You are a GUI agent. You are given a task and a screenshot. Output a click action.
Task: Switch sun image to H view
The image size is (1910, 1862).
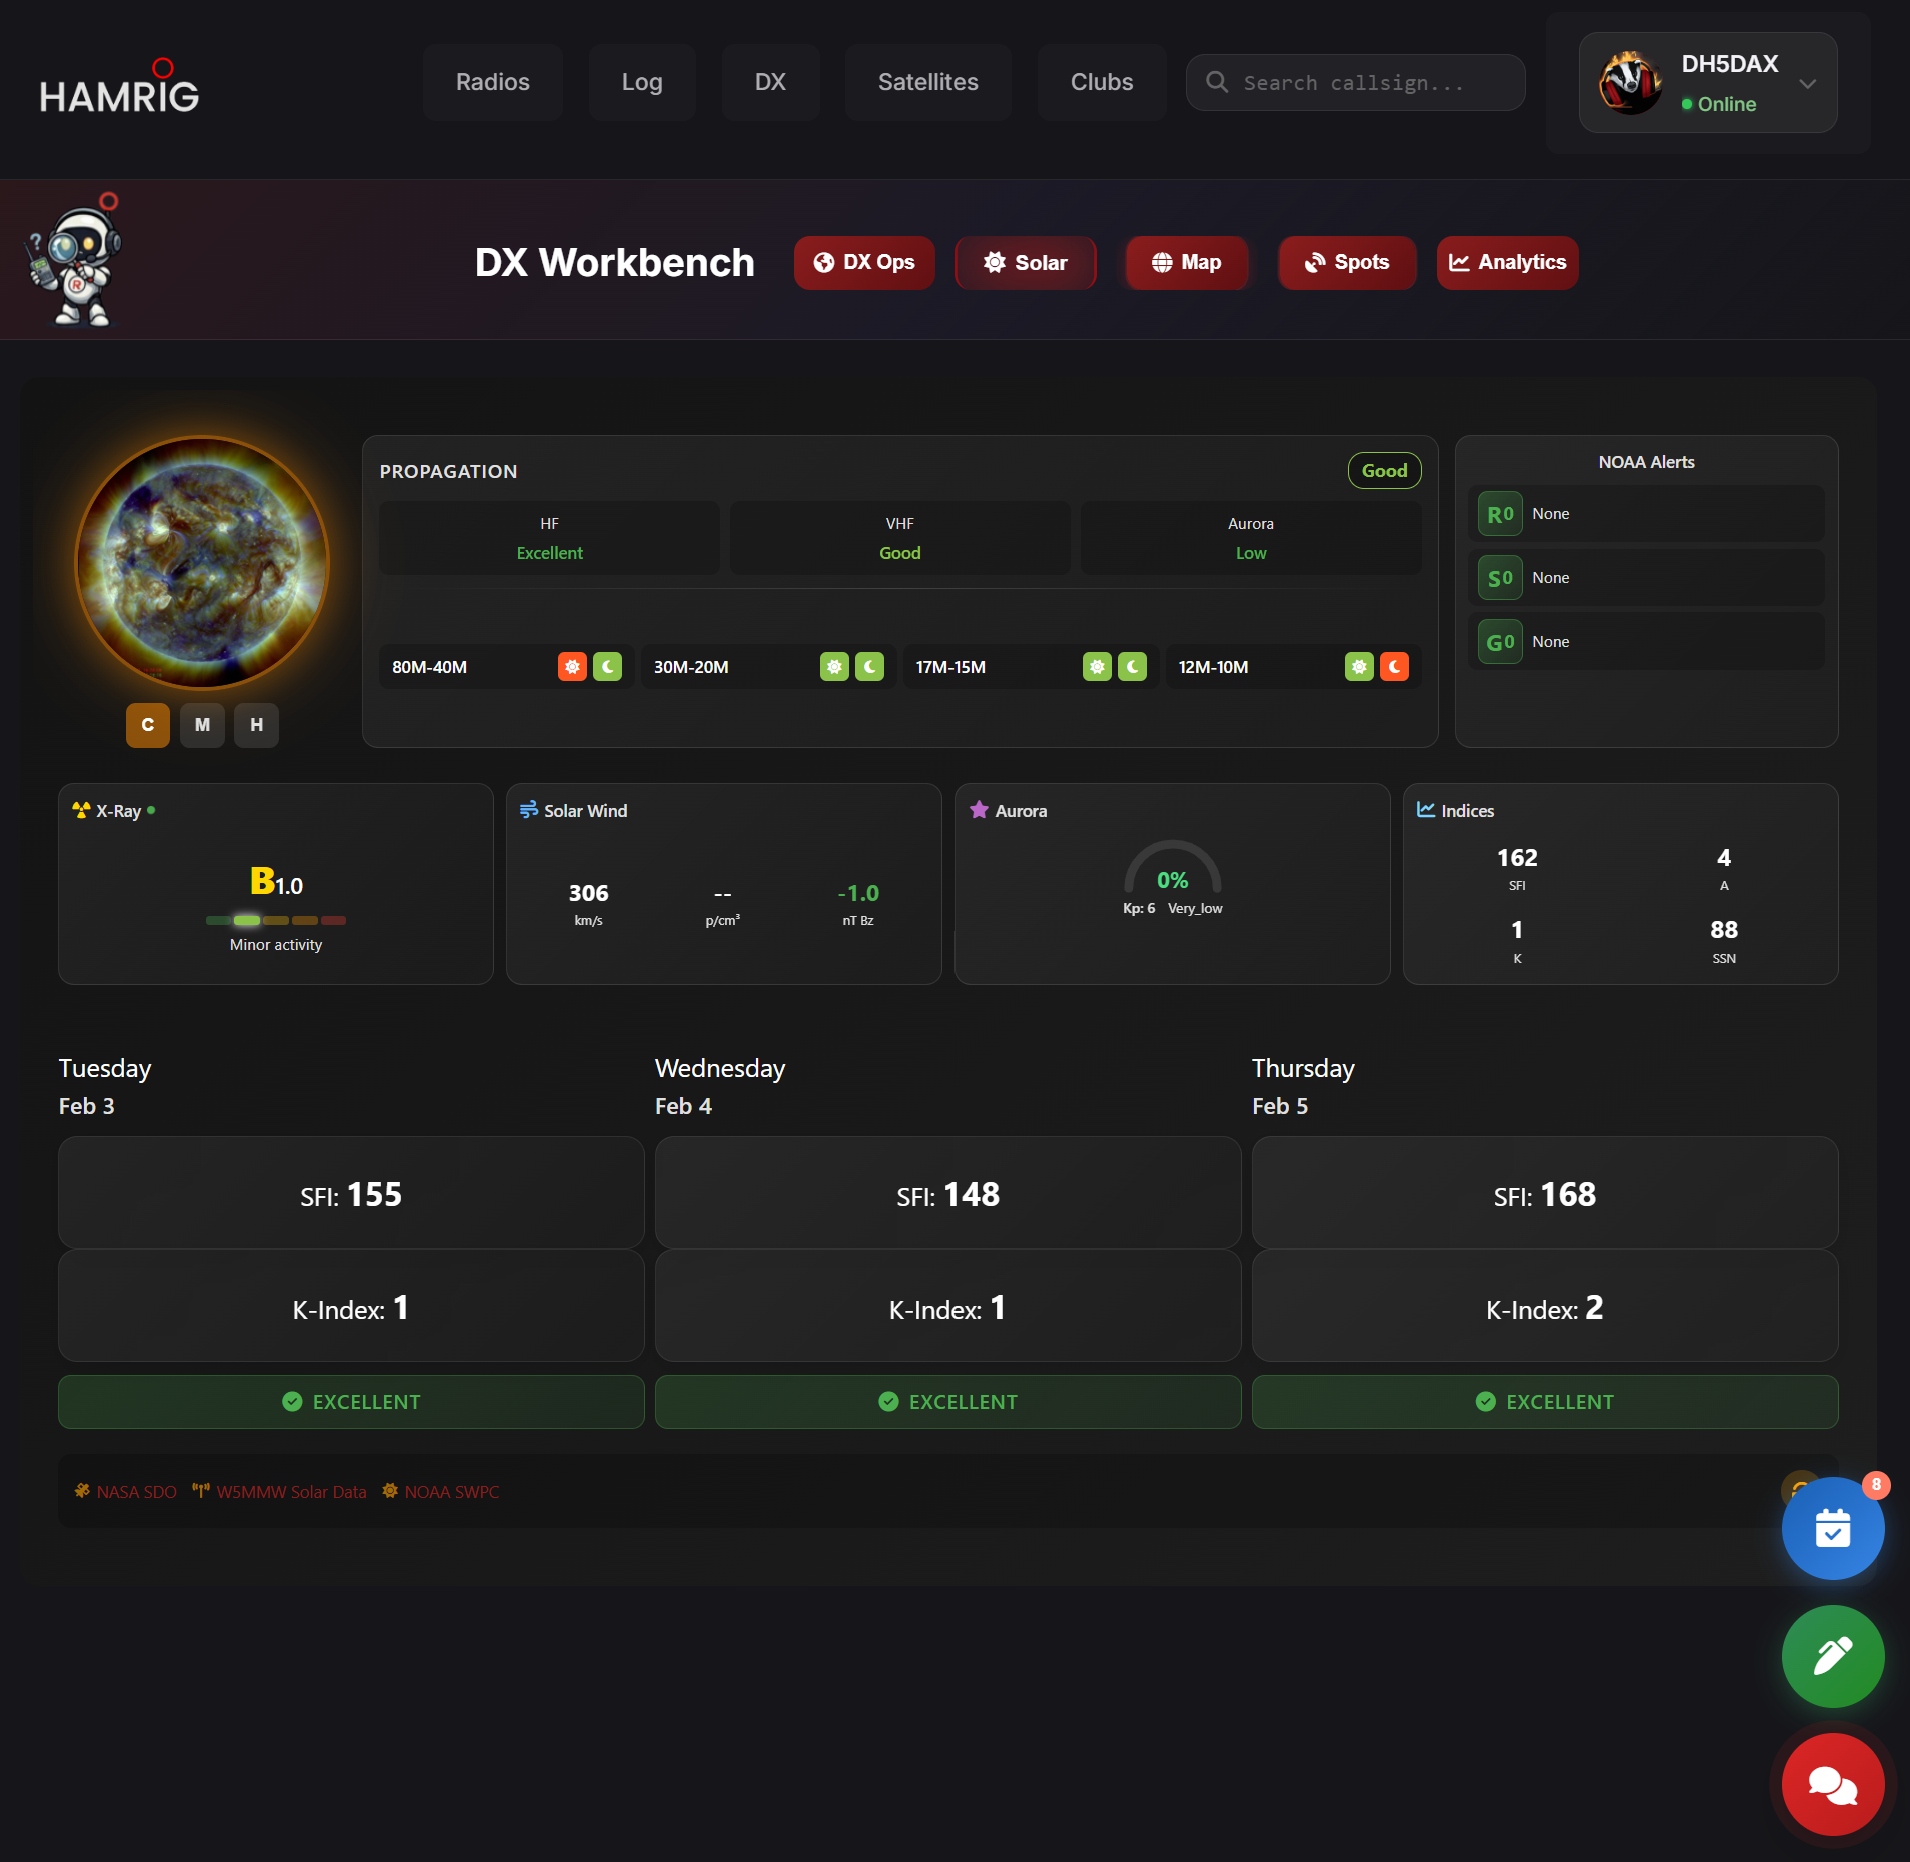[x=256, y=725]
